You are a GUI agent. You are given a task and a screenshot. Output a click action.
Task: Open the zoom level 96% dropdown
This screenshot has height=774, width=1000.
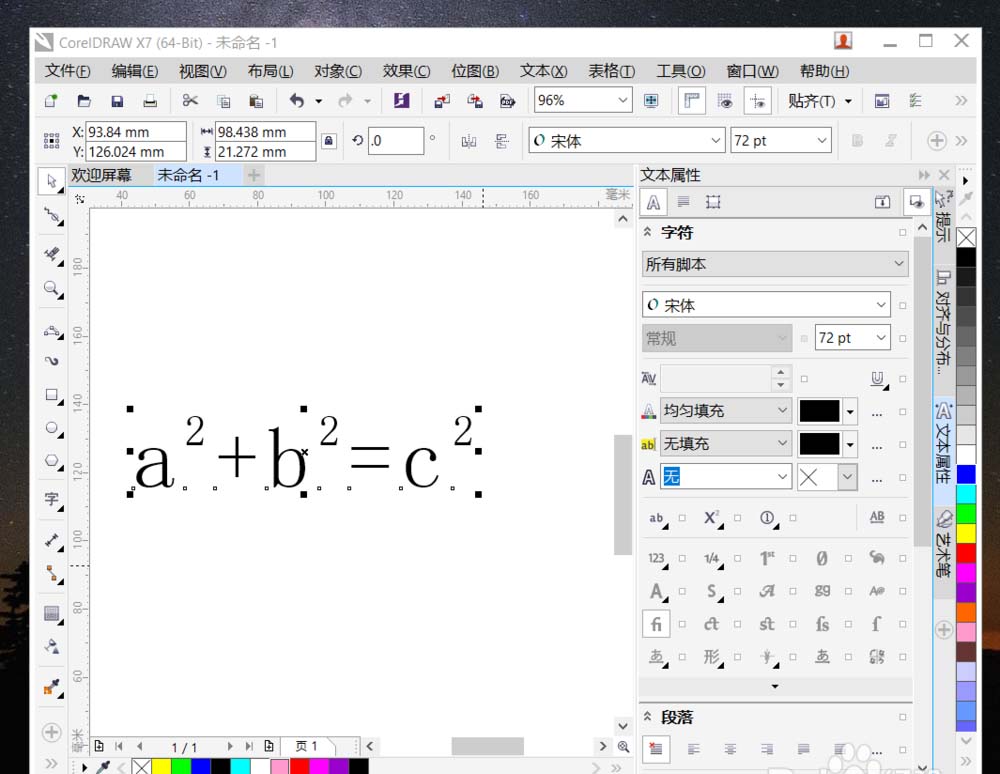(x=623, y=100)
